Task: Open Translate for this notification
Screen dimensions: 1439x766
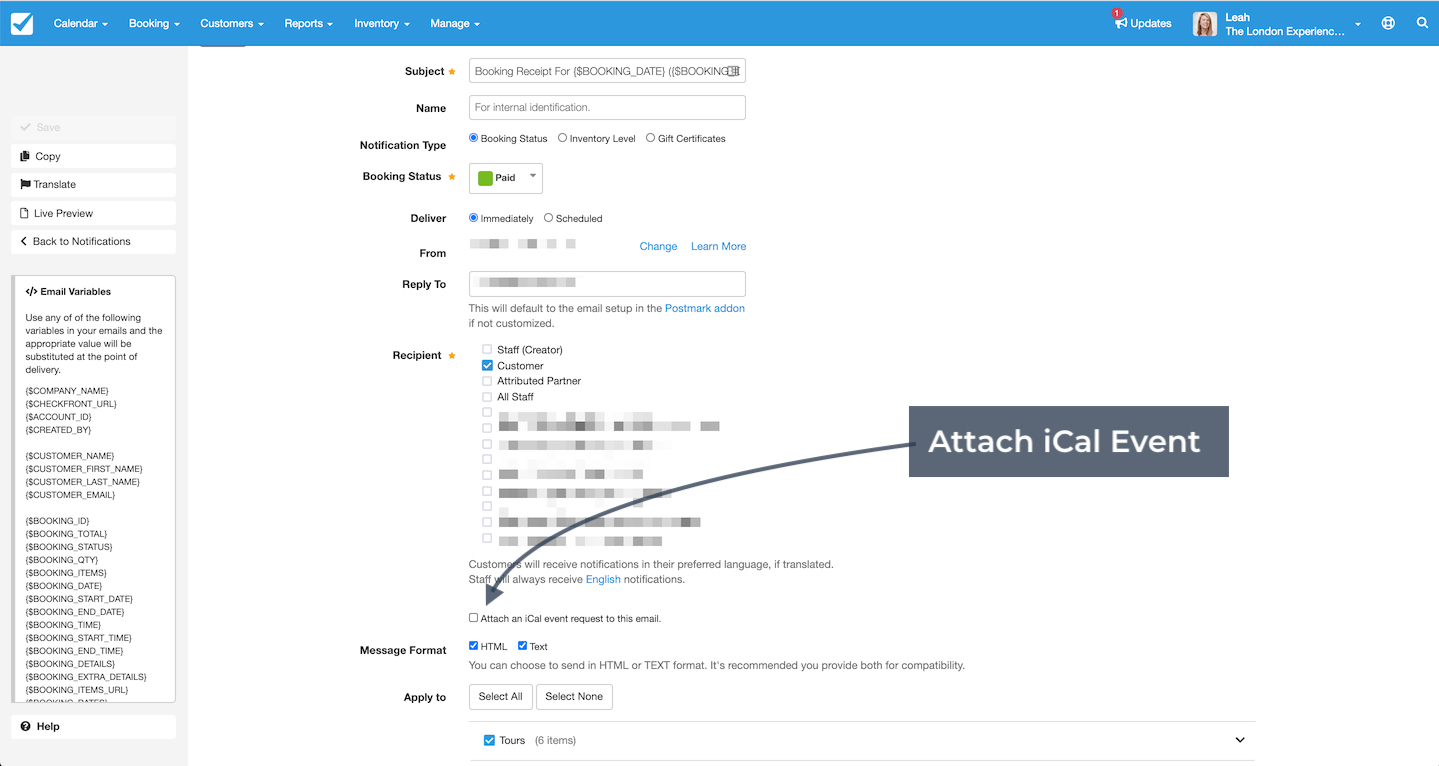Action: [94, 184]
